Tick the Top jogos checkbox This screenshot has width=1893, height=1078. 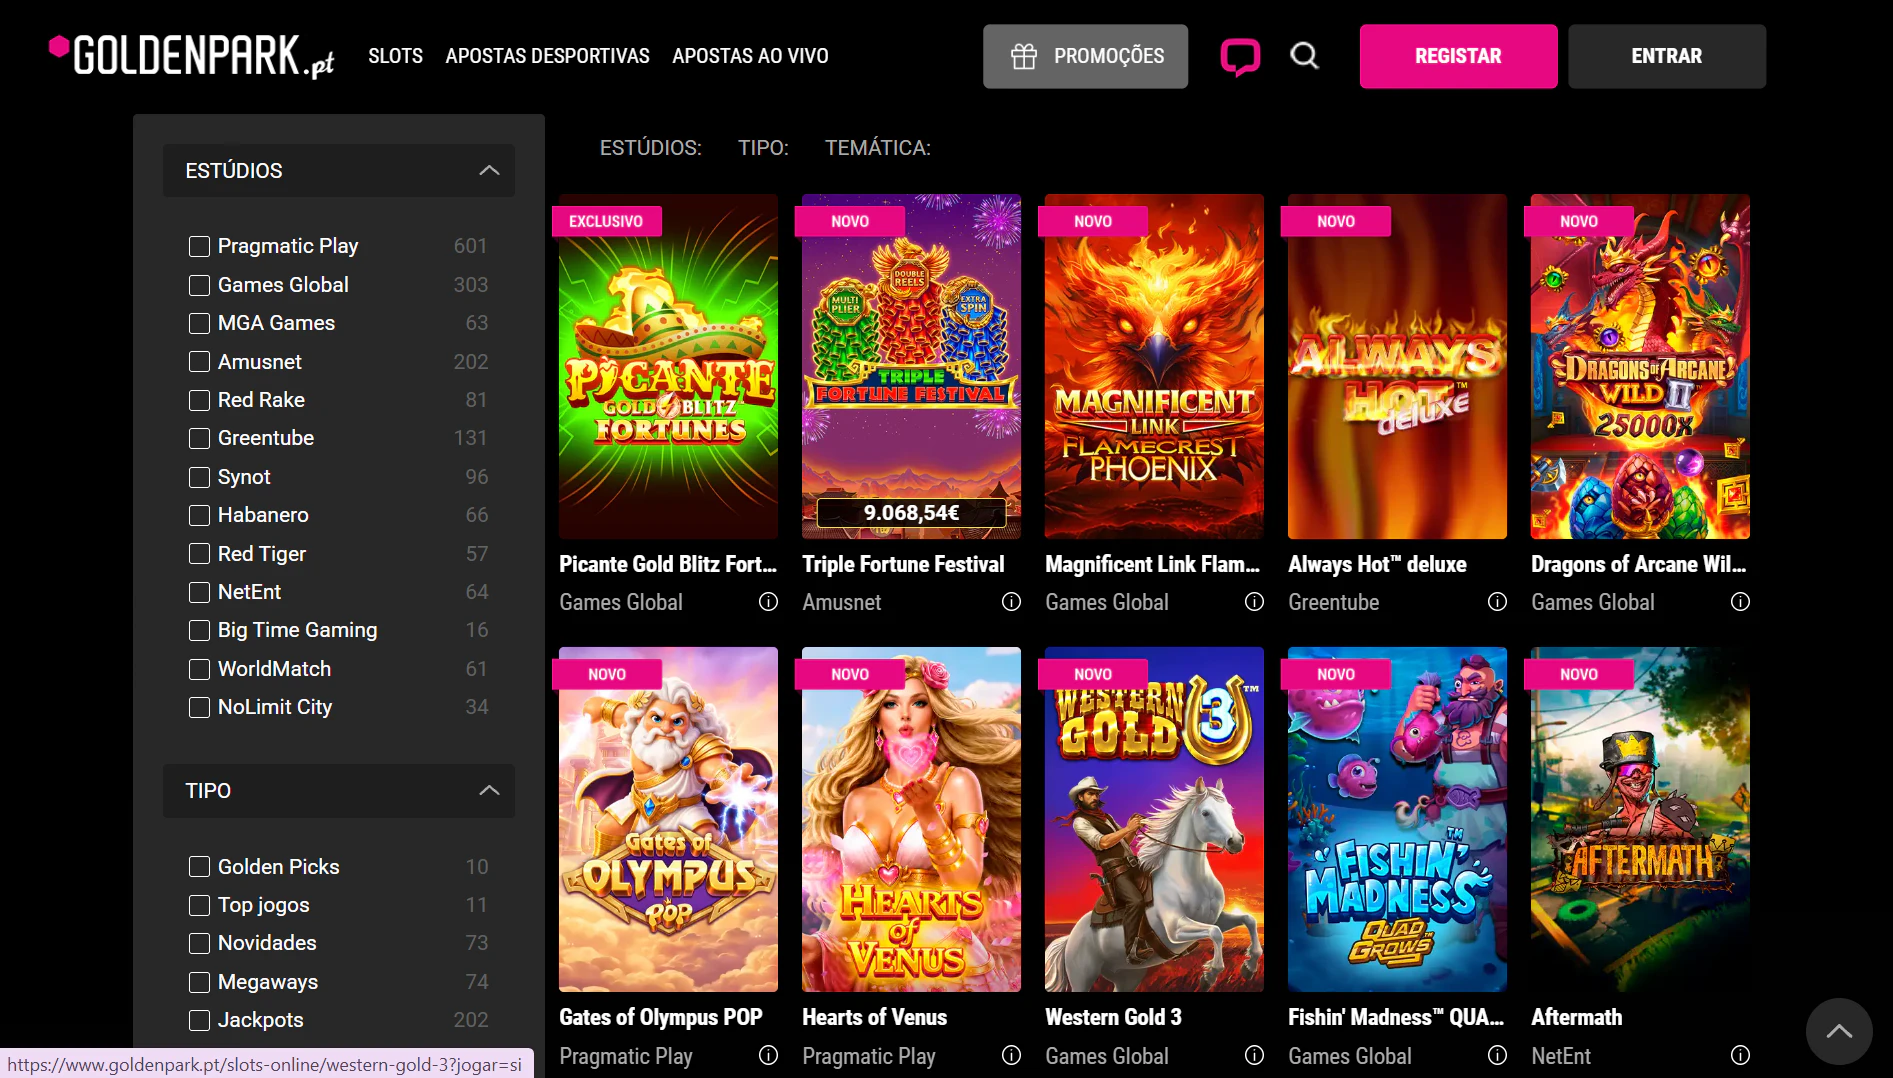coord(199,905)
